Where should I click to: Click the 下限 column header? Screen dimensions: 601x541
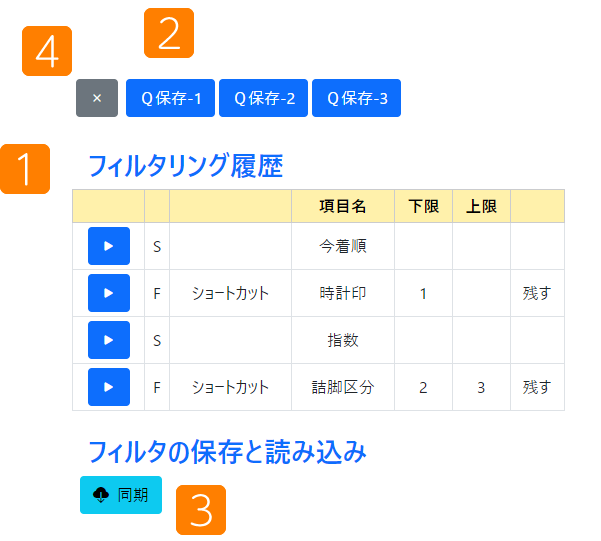424,206
